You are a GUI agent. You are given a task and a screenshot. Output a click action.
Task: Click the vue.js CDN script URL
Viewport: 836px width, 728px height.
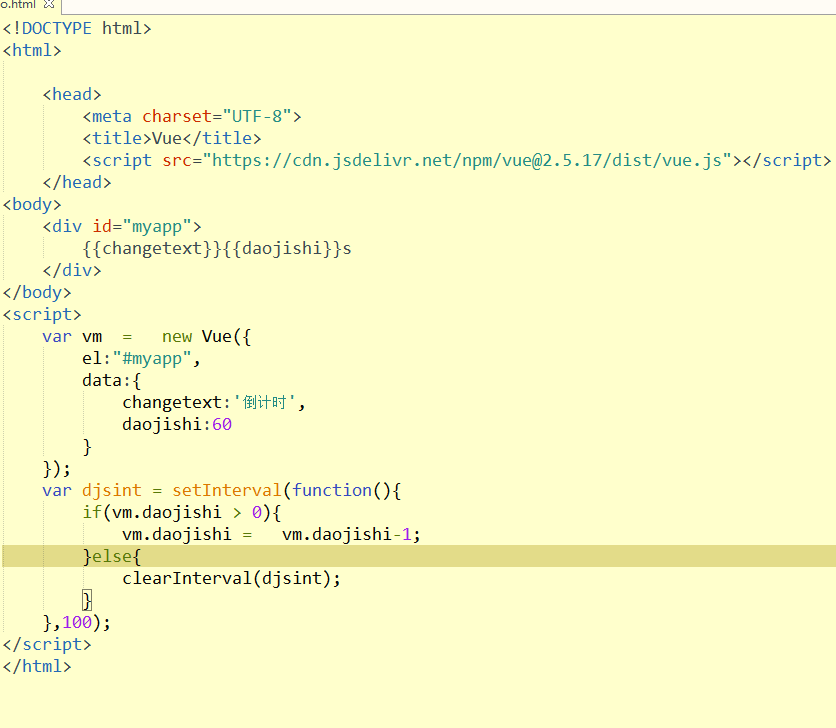(467, 161)
